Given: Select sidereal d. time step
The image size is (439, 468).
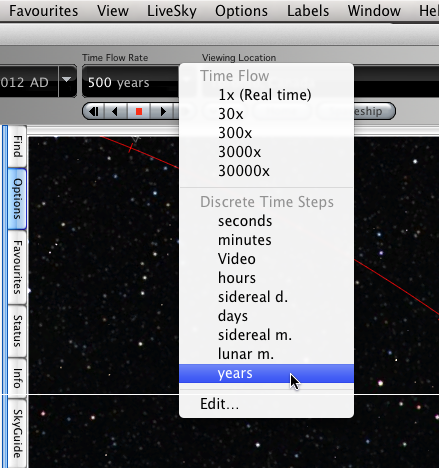Looking at the screenshot, I should 266,297.
